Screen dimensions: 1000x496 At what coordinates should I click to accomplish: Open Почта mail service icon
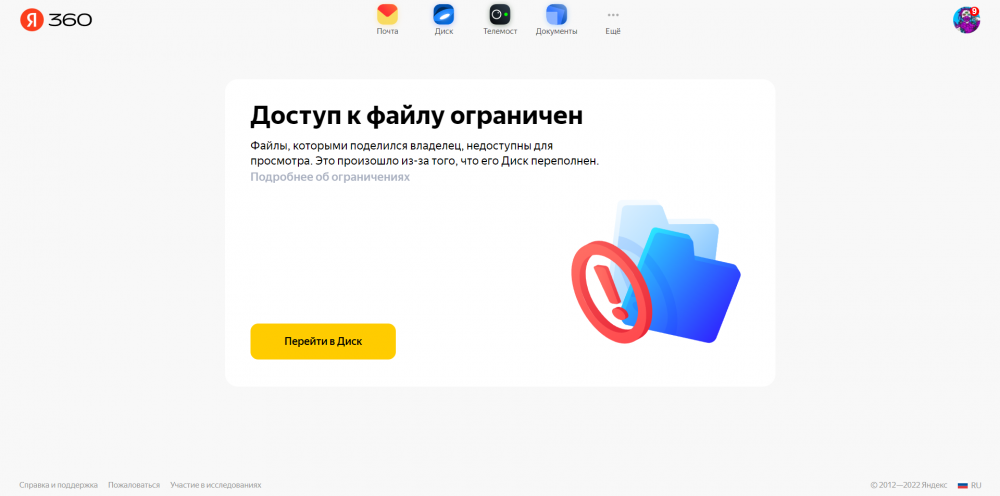coord(387,14)
